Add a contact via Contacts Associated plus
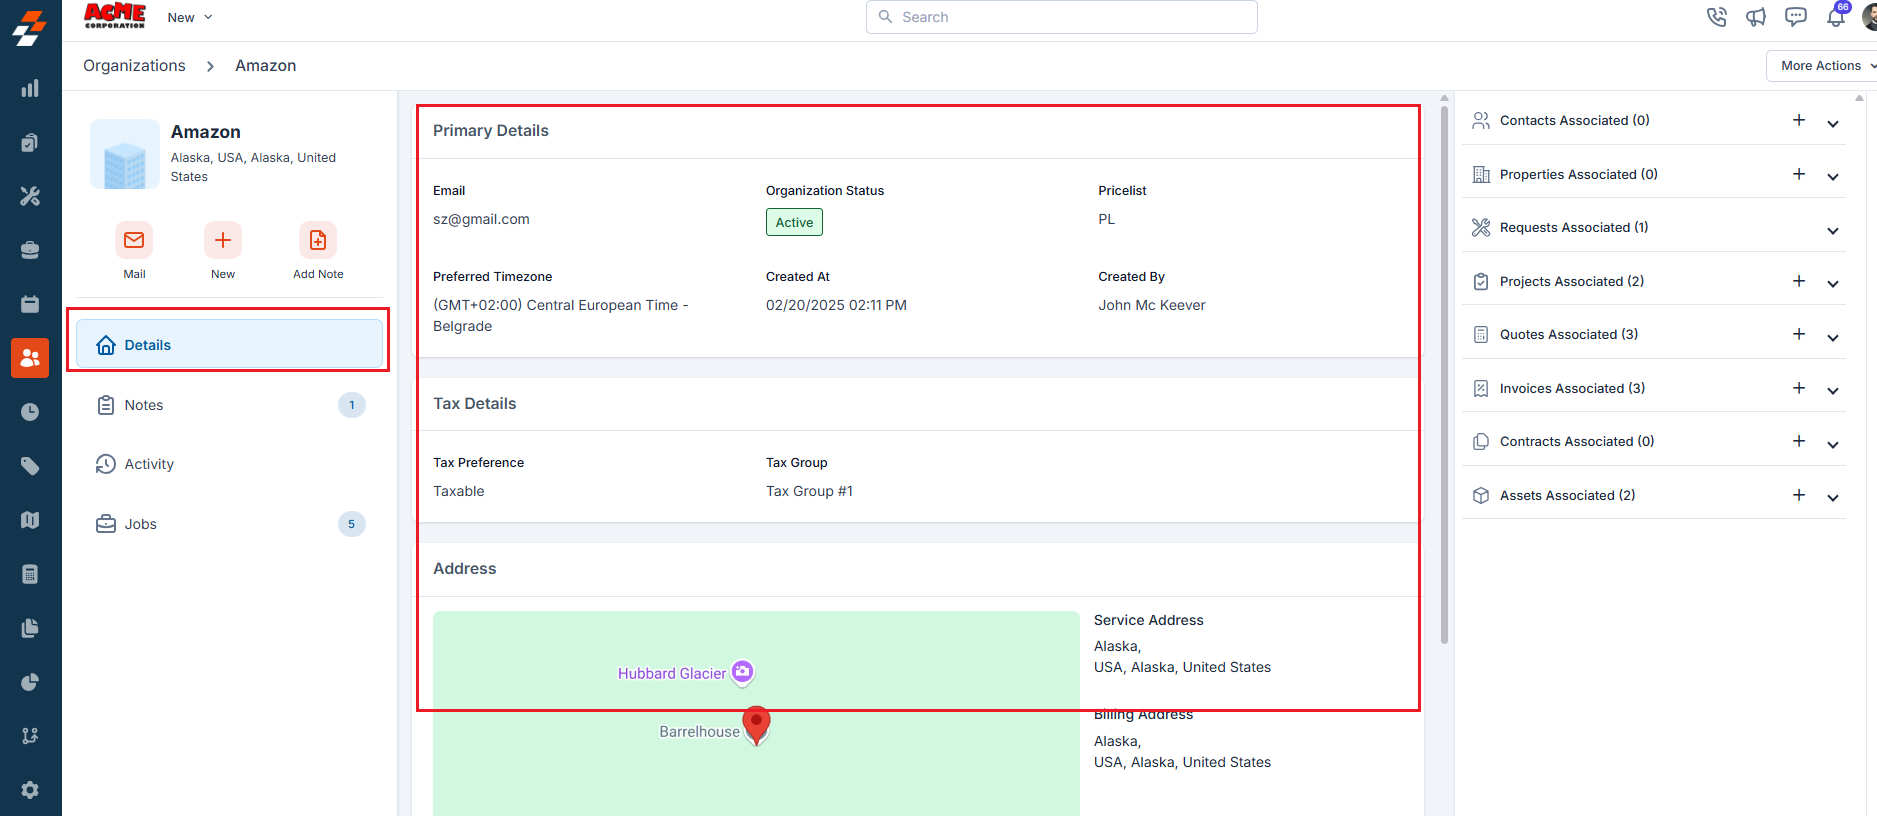1877x816 pixels. 1799,120
